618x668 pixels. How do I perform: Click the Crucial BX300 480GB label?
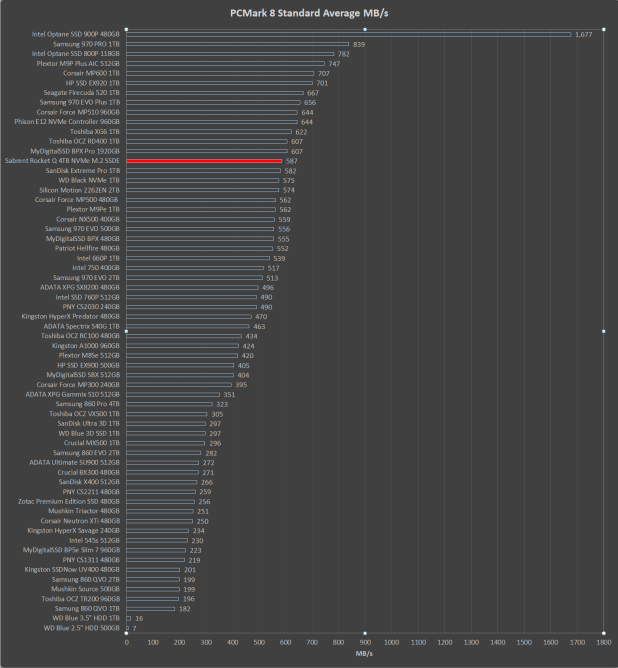point(89,472)
